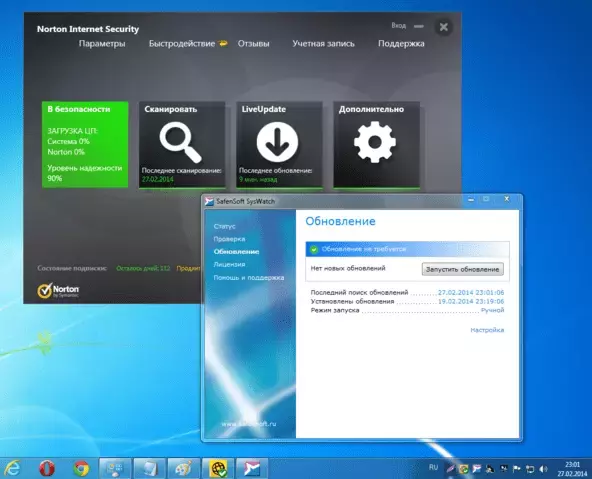Click the LiveUpdate download arrow icon
Viewport: 592px width, 479px height.
pos(278,142)
